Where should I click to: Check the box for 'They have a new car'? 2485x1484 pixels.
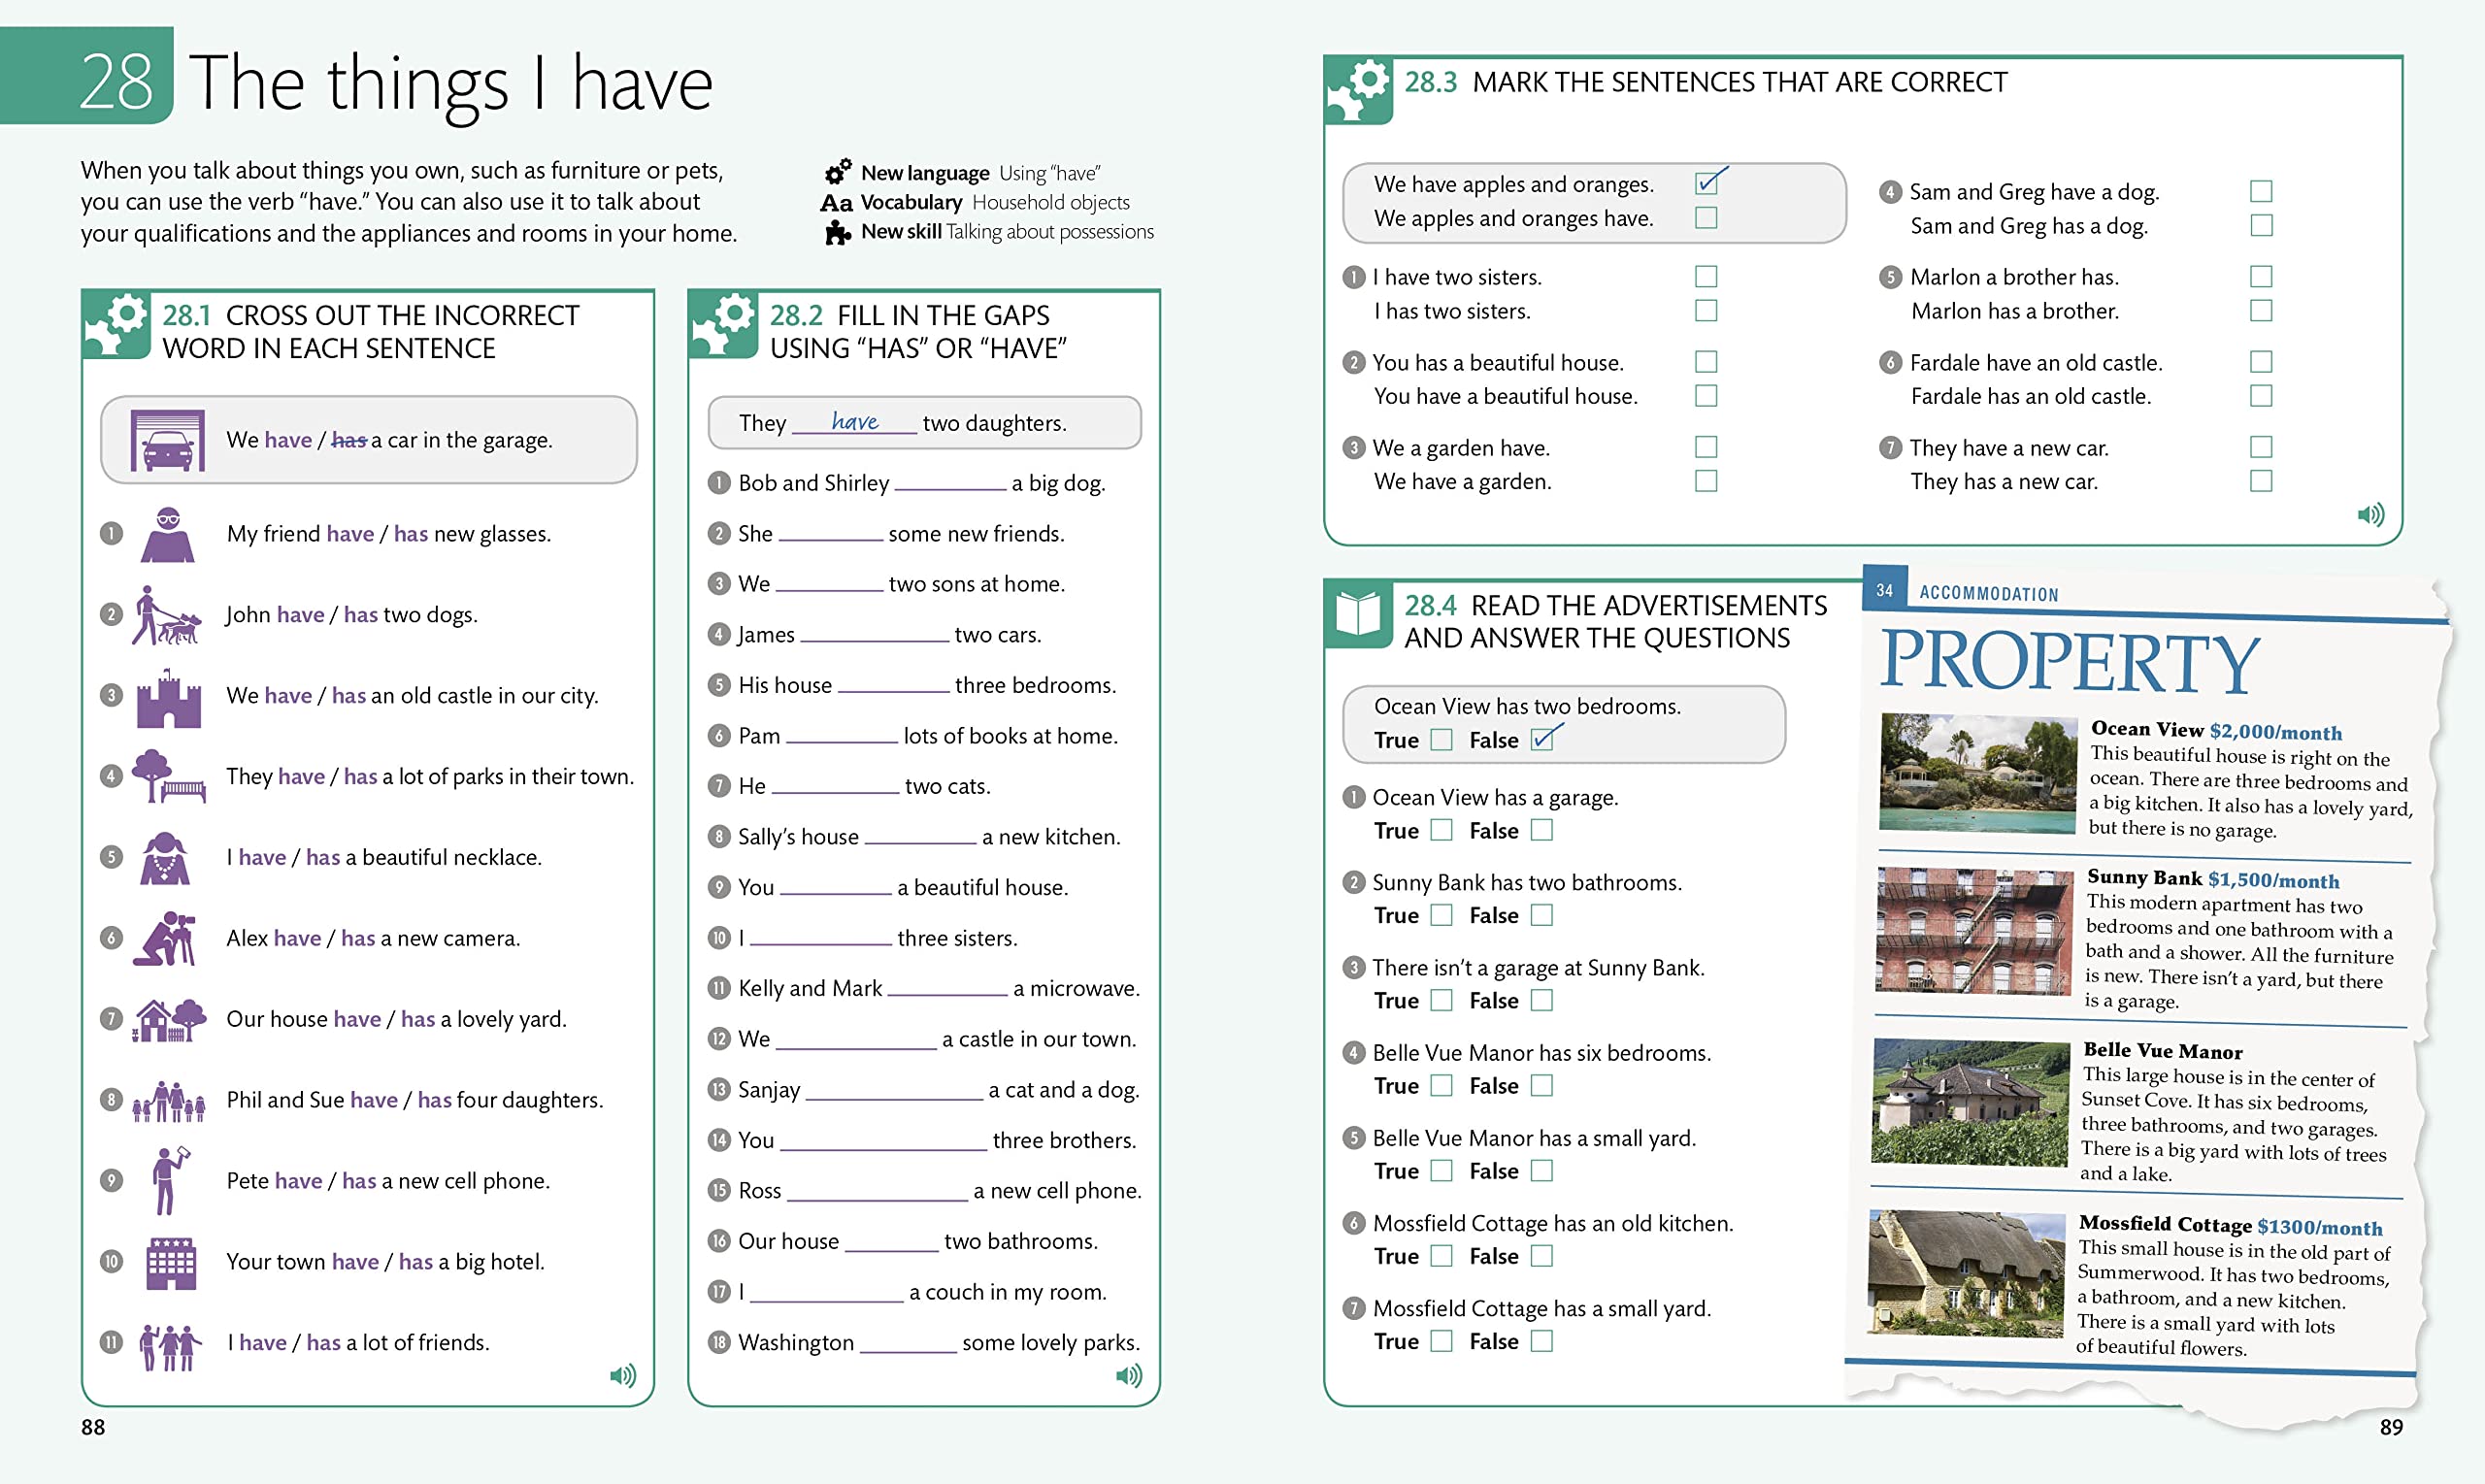[x=2261, y=447]
